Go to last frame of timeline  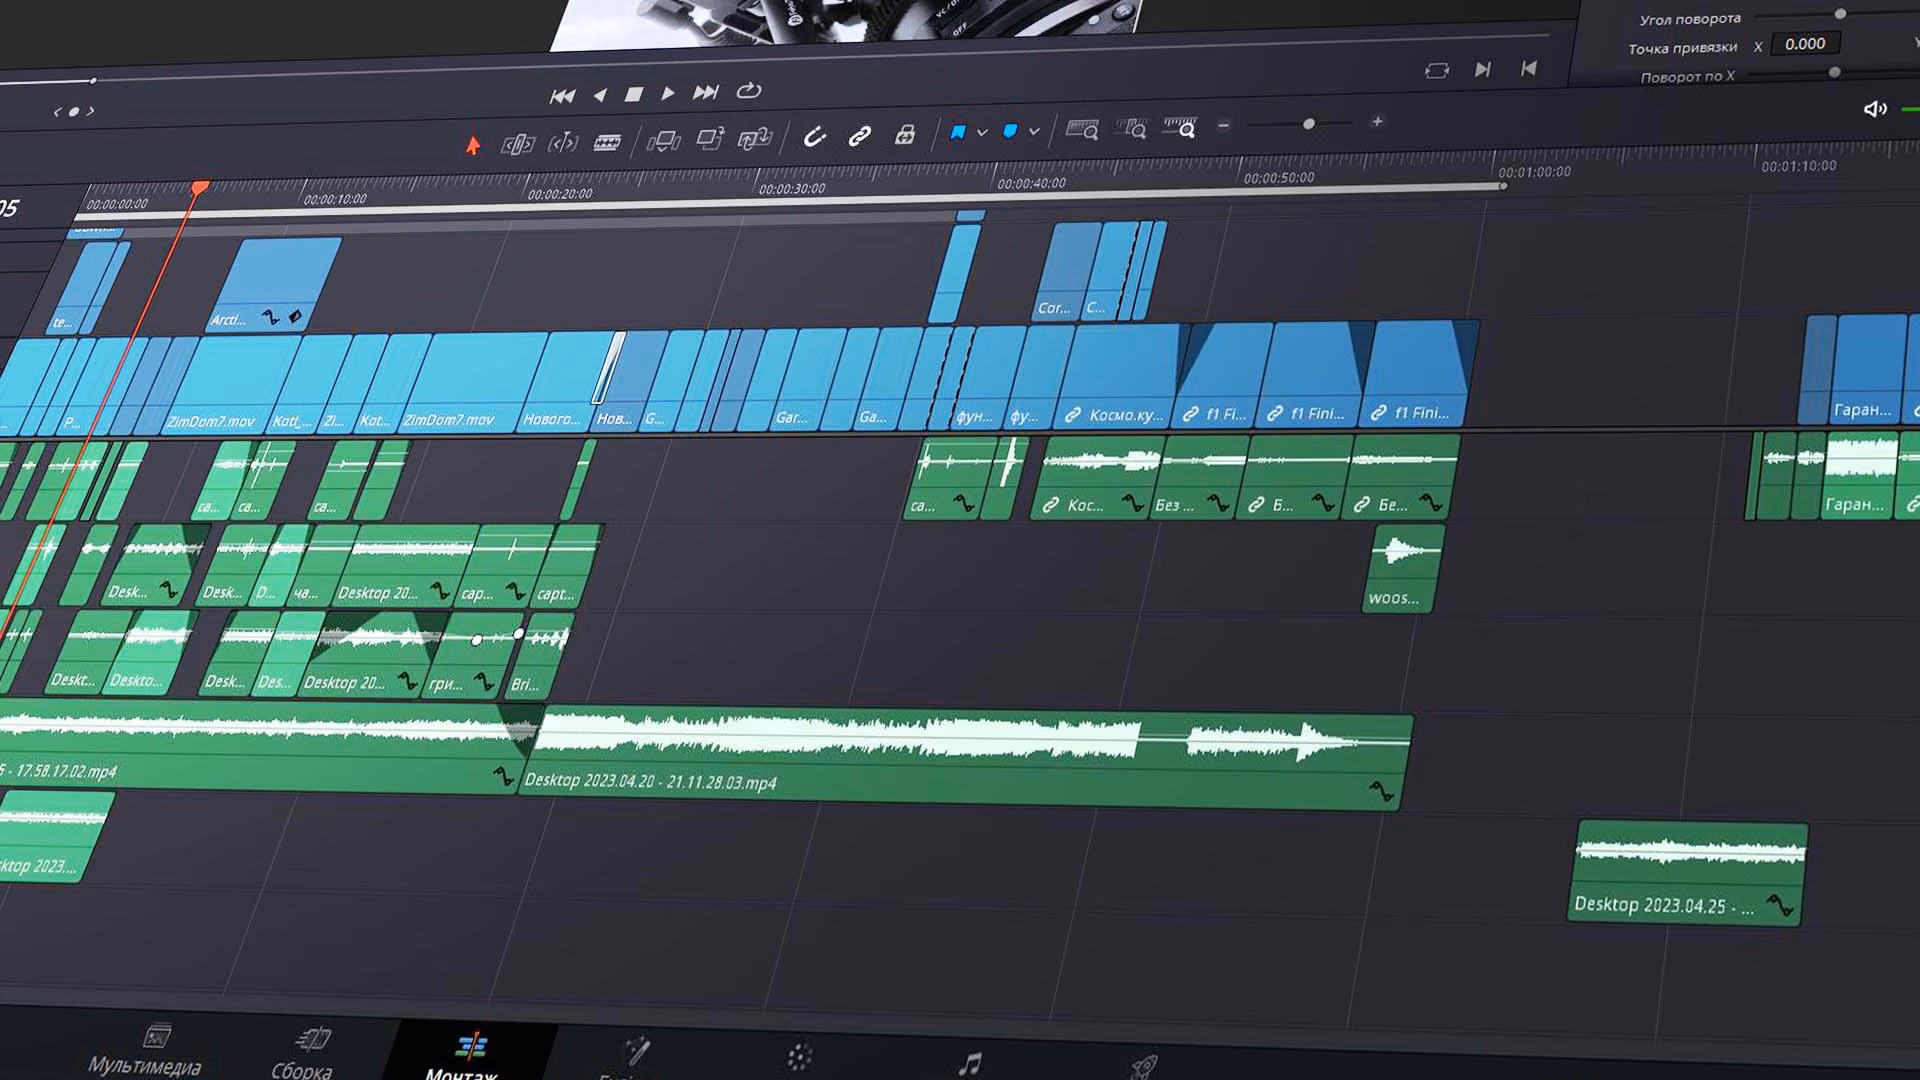[706, 92]
